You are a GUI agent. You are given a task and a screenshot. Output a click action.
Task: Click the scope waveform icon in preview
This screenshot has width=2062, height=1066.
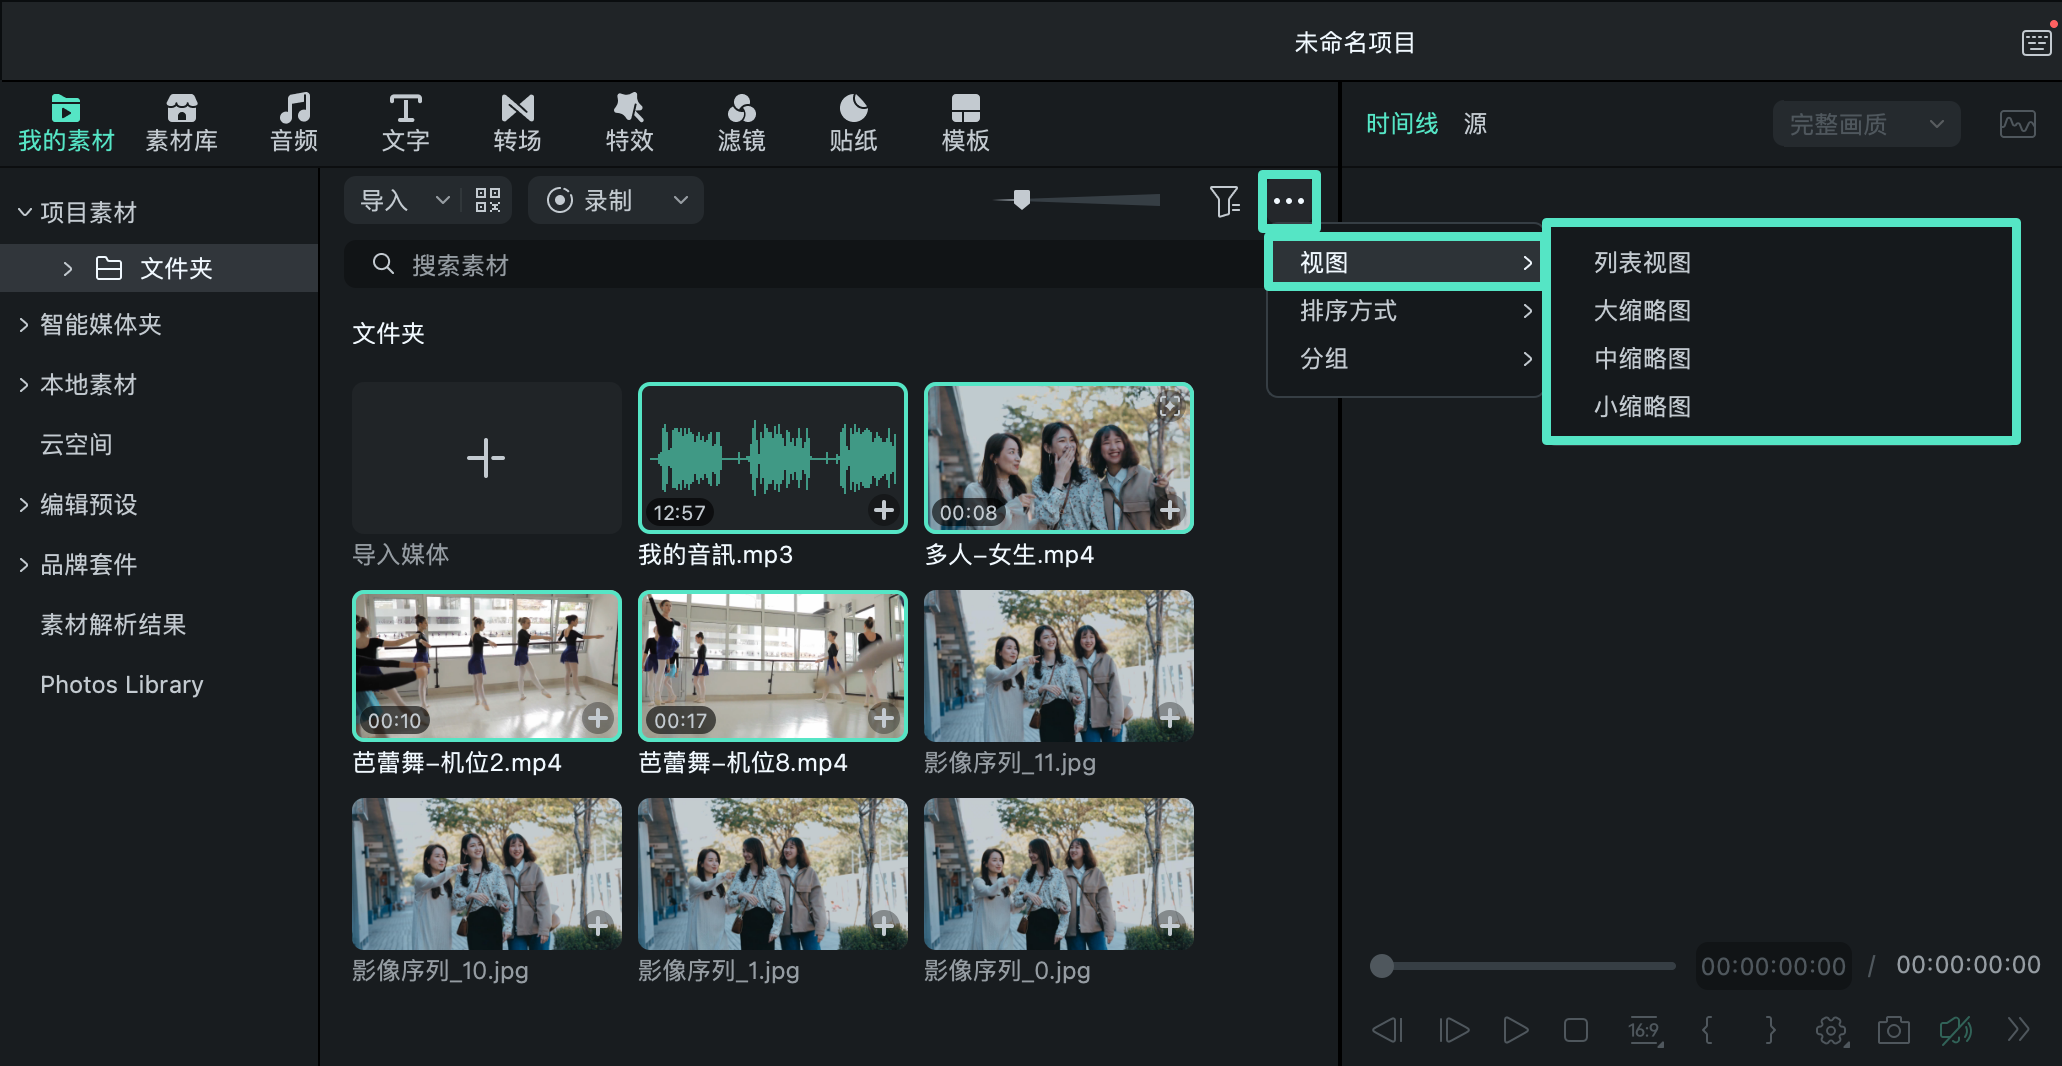(2017, 124)
